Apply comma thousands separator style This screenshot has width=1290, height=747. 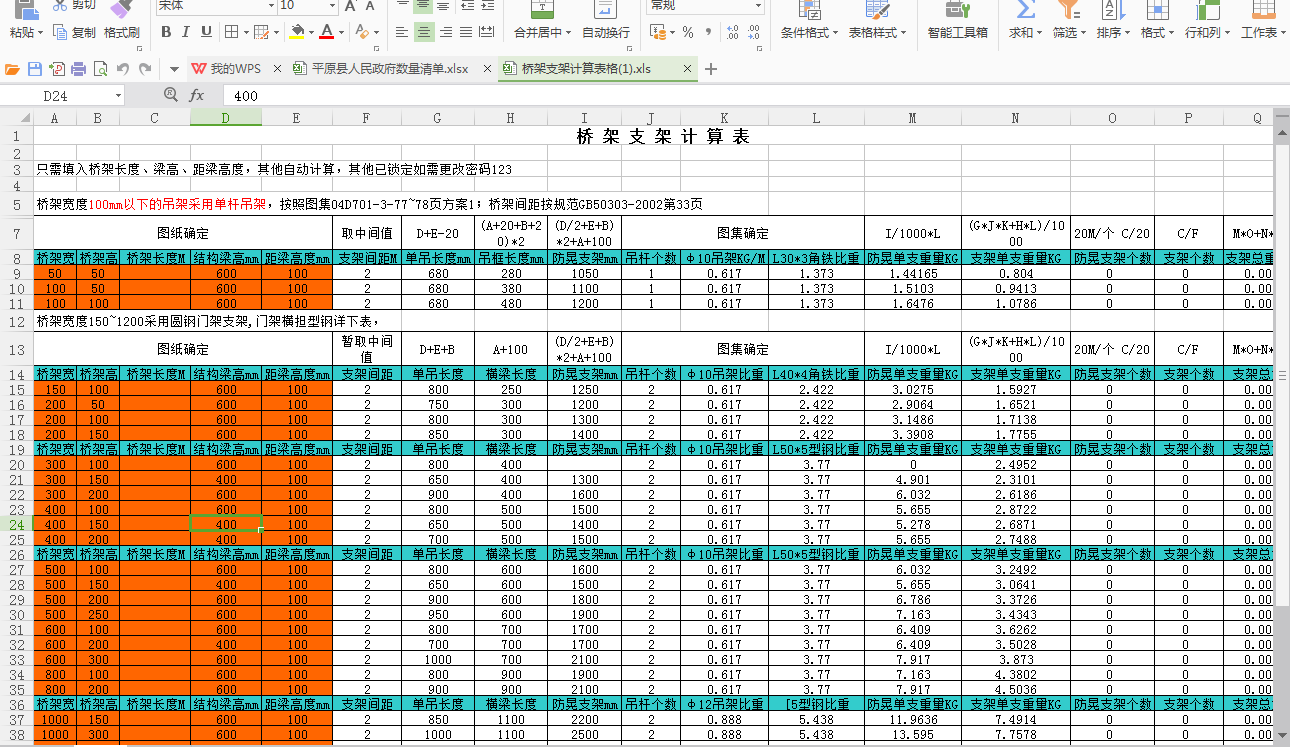point(709,32)
